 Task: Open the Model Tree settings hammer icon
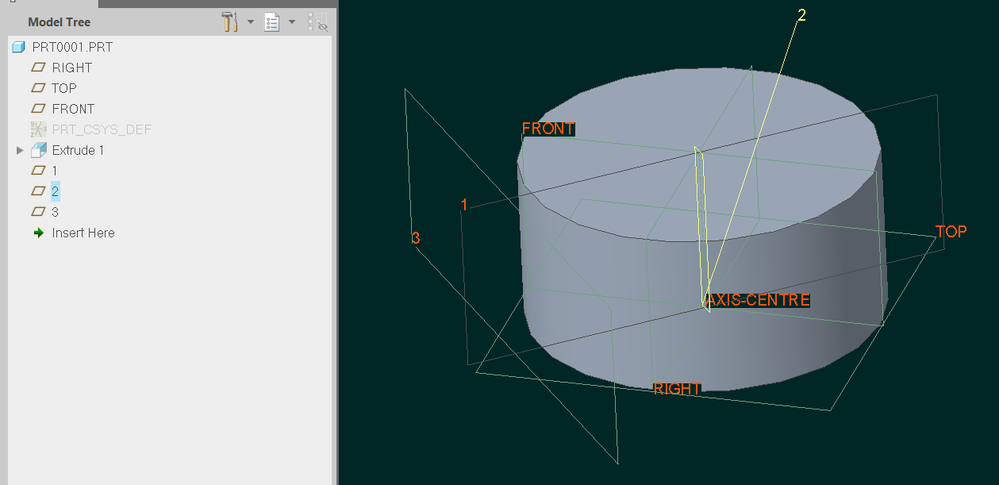[229, 21]
